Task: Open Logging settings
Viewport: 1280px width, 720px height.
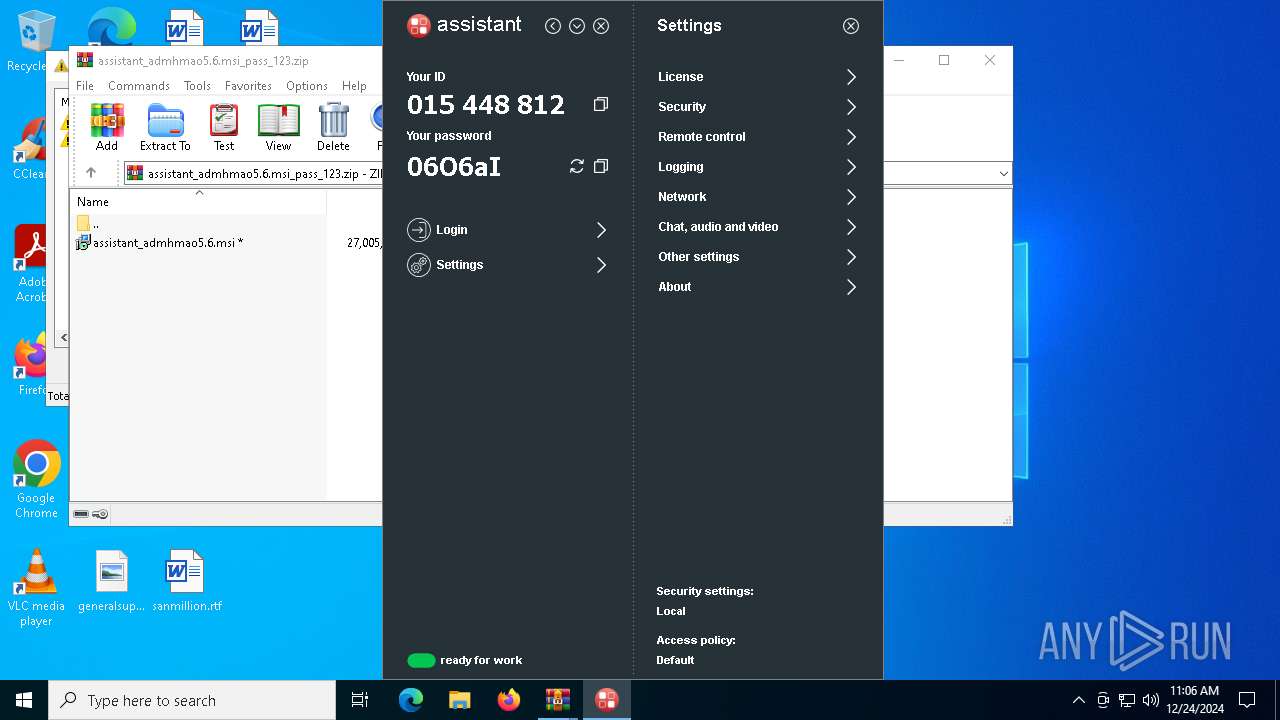Action: point(757,167)
